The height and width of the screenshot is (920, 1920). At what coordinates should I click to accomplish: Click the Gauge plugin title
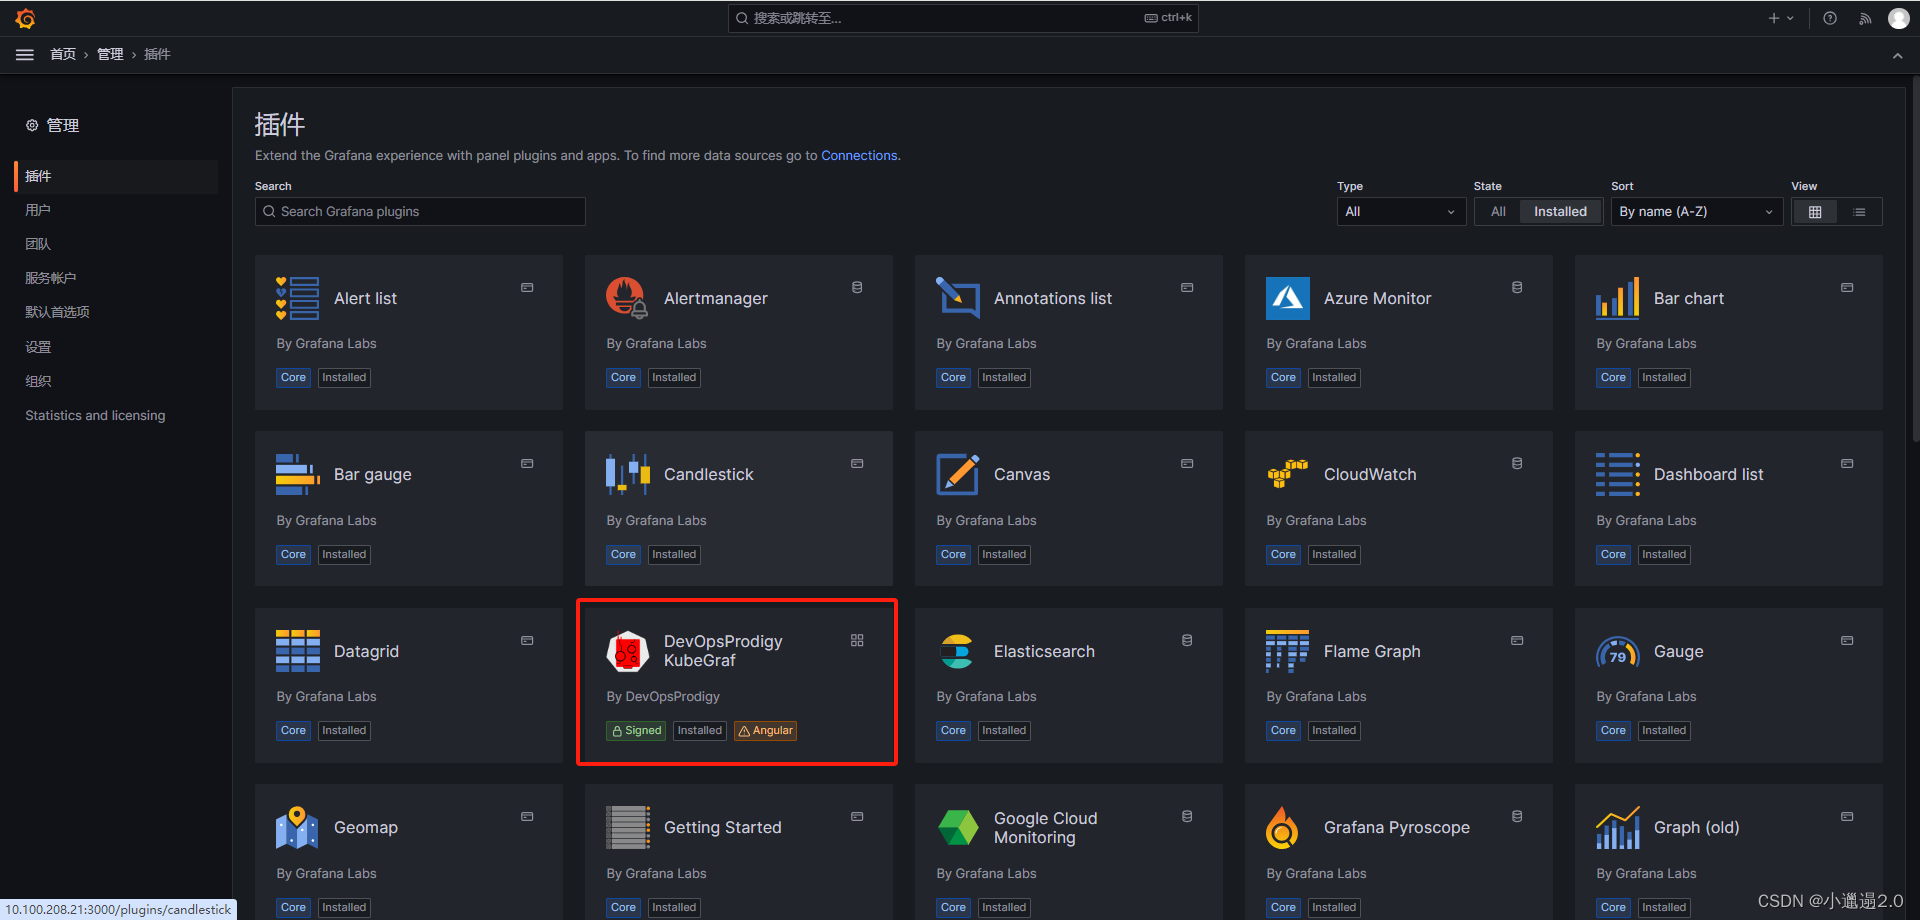coord(1678,651)
